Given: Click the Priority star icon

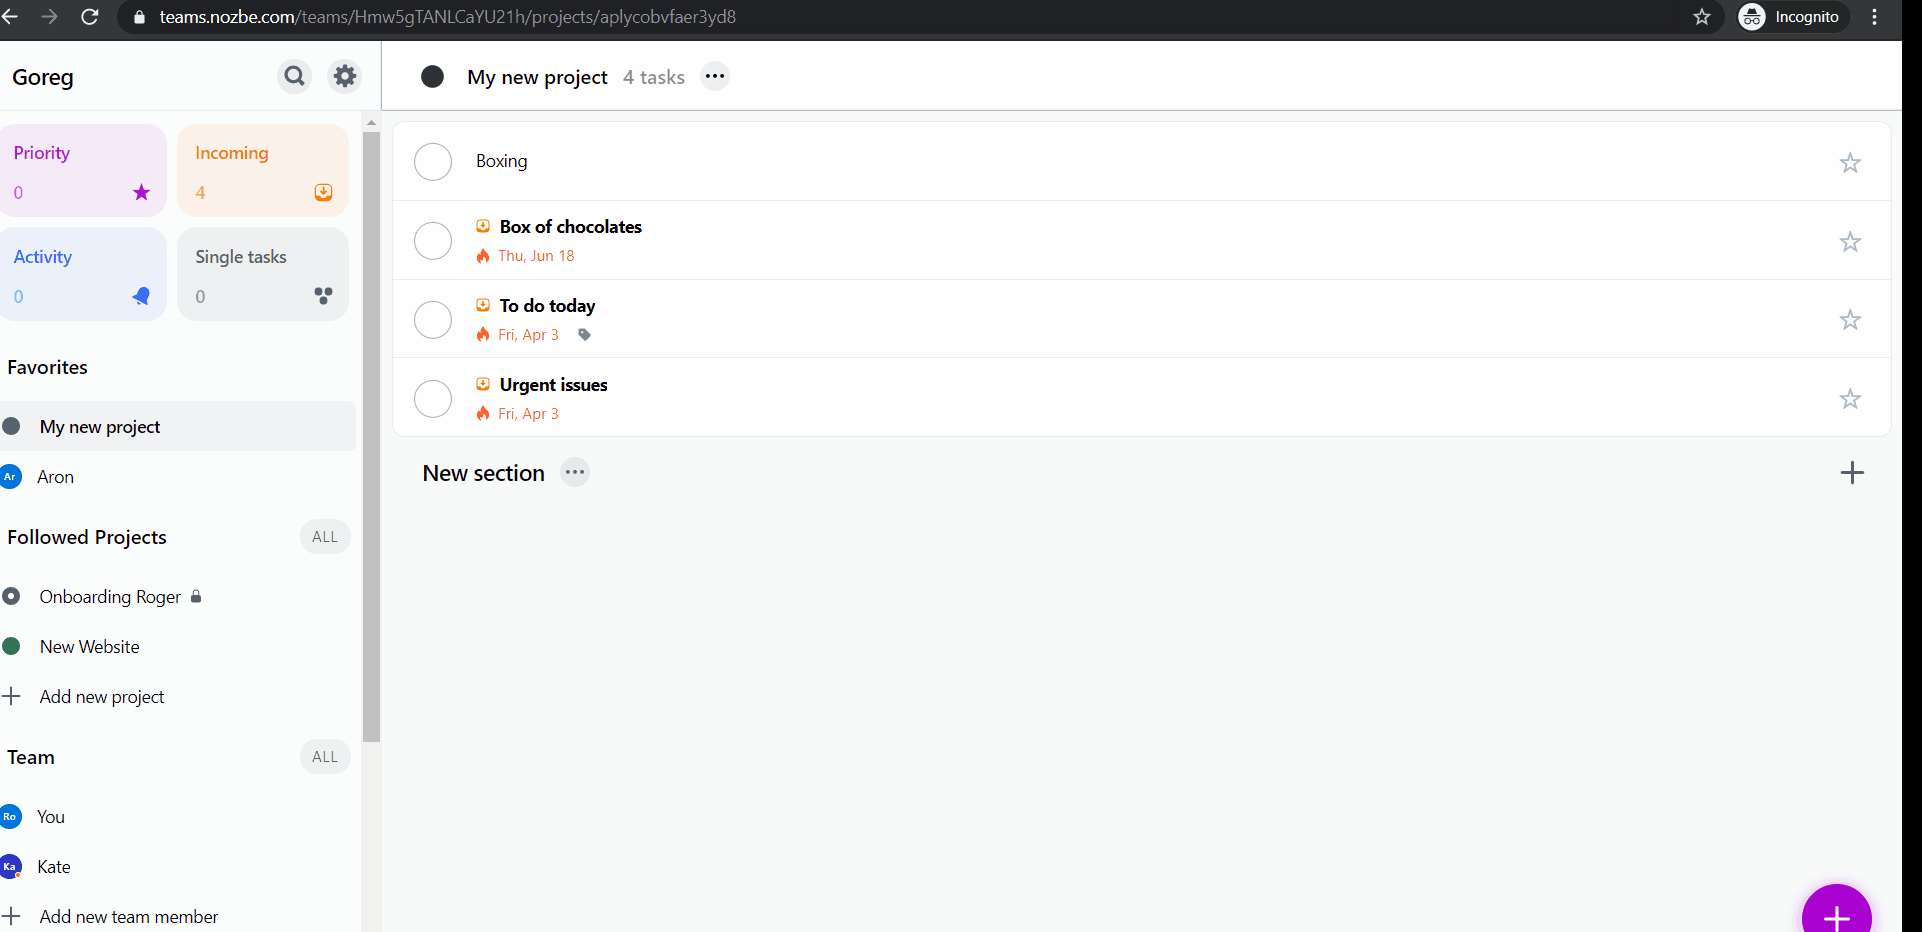Looking at the screenshot, I should [x=142, y=192].
